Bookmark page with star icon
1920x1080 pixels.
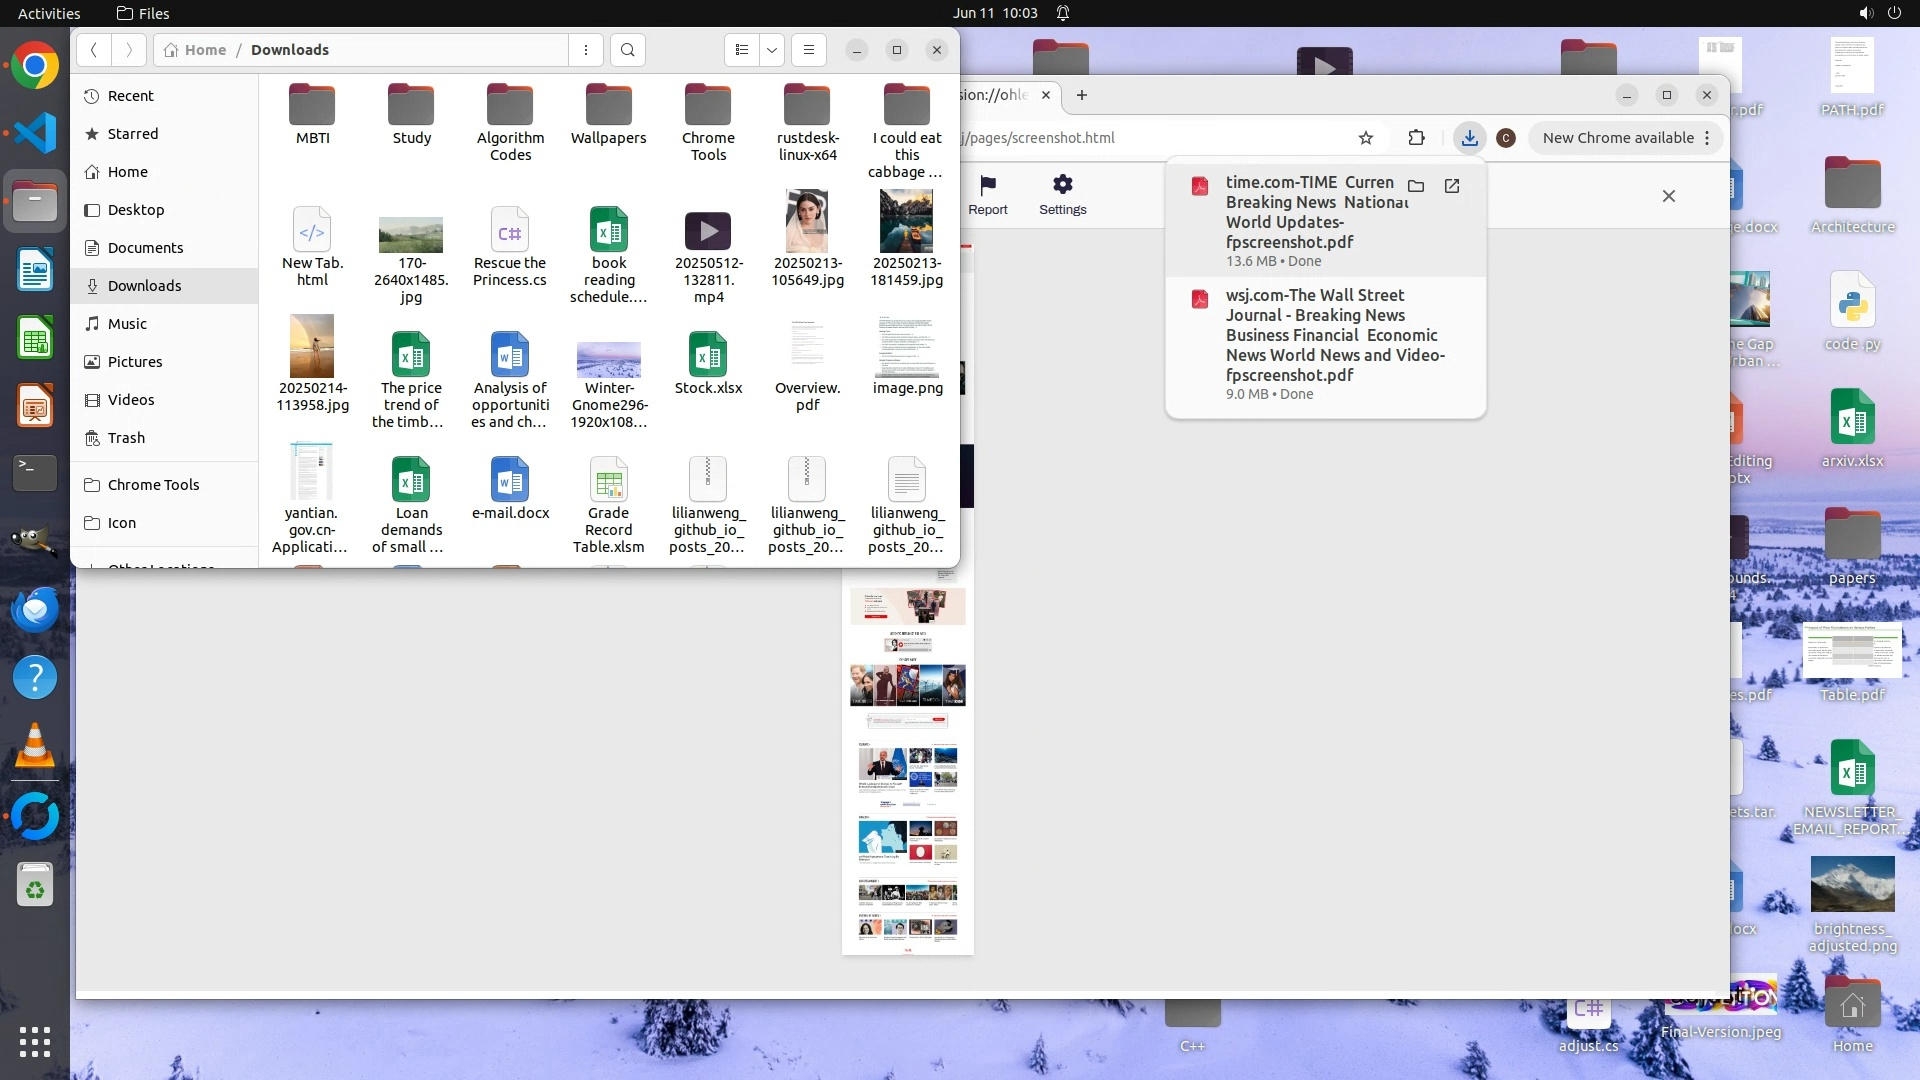coord(1366,138)
